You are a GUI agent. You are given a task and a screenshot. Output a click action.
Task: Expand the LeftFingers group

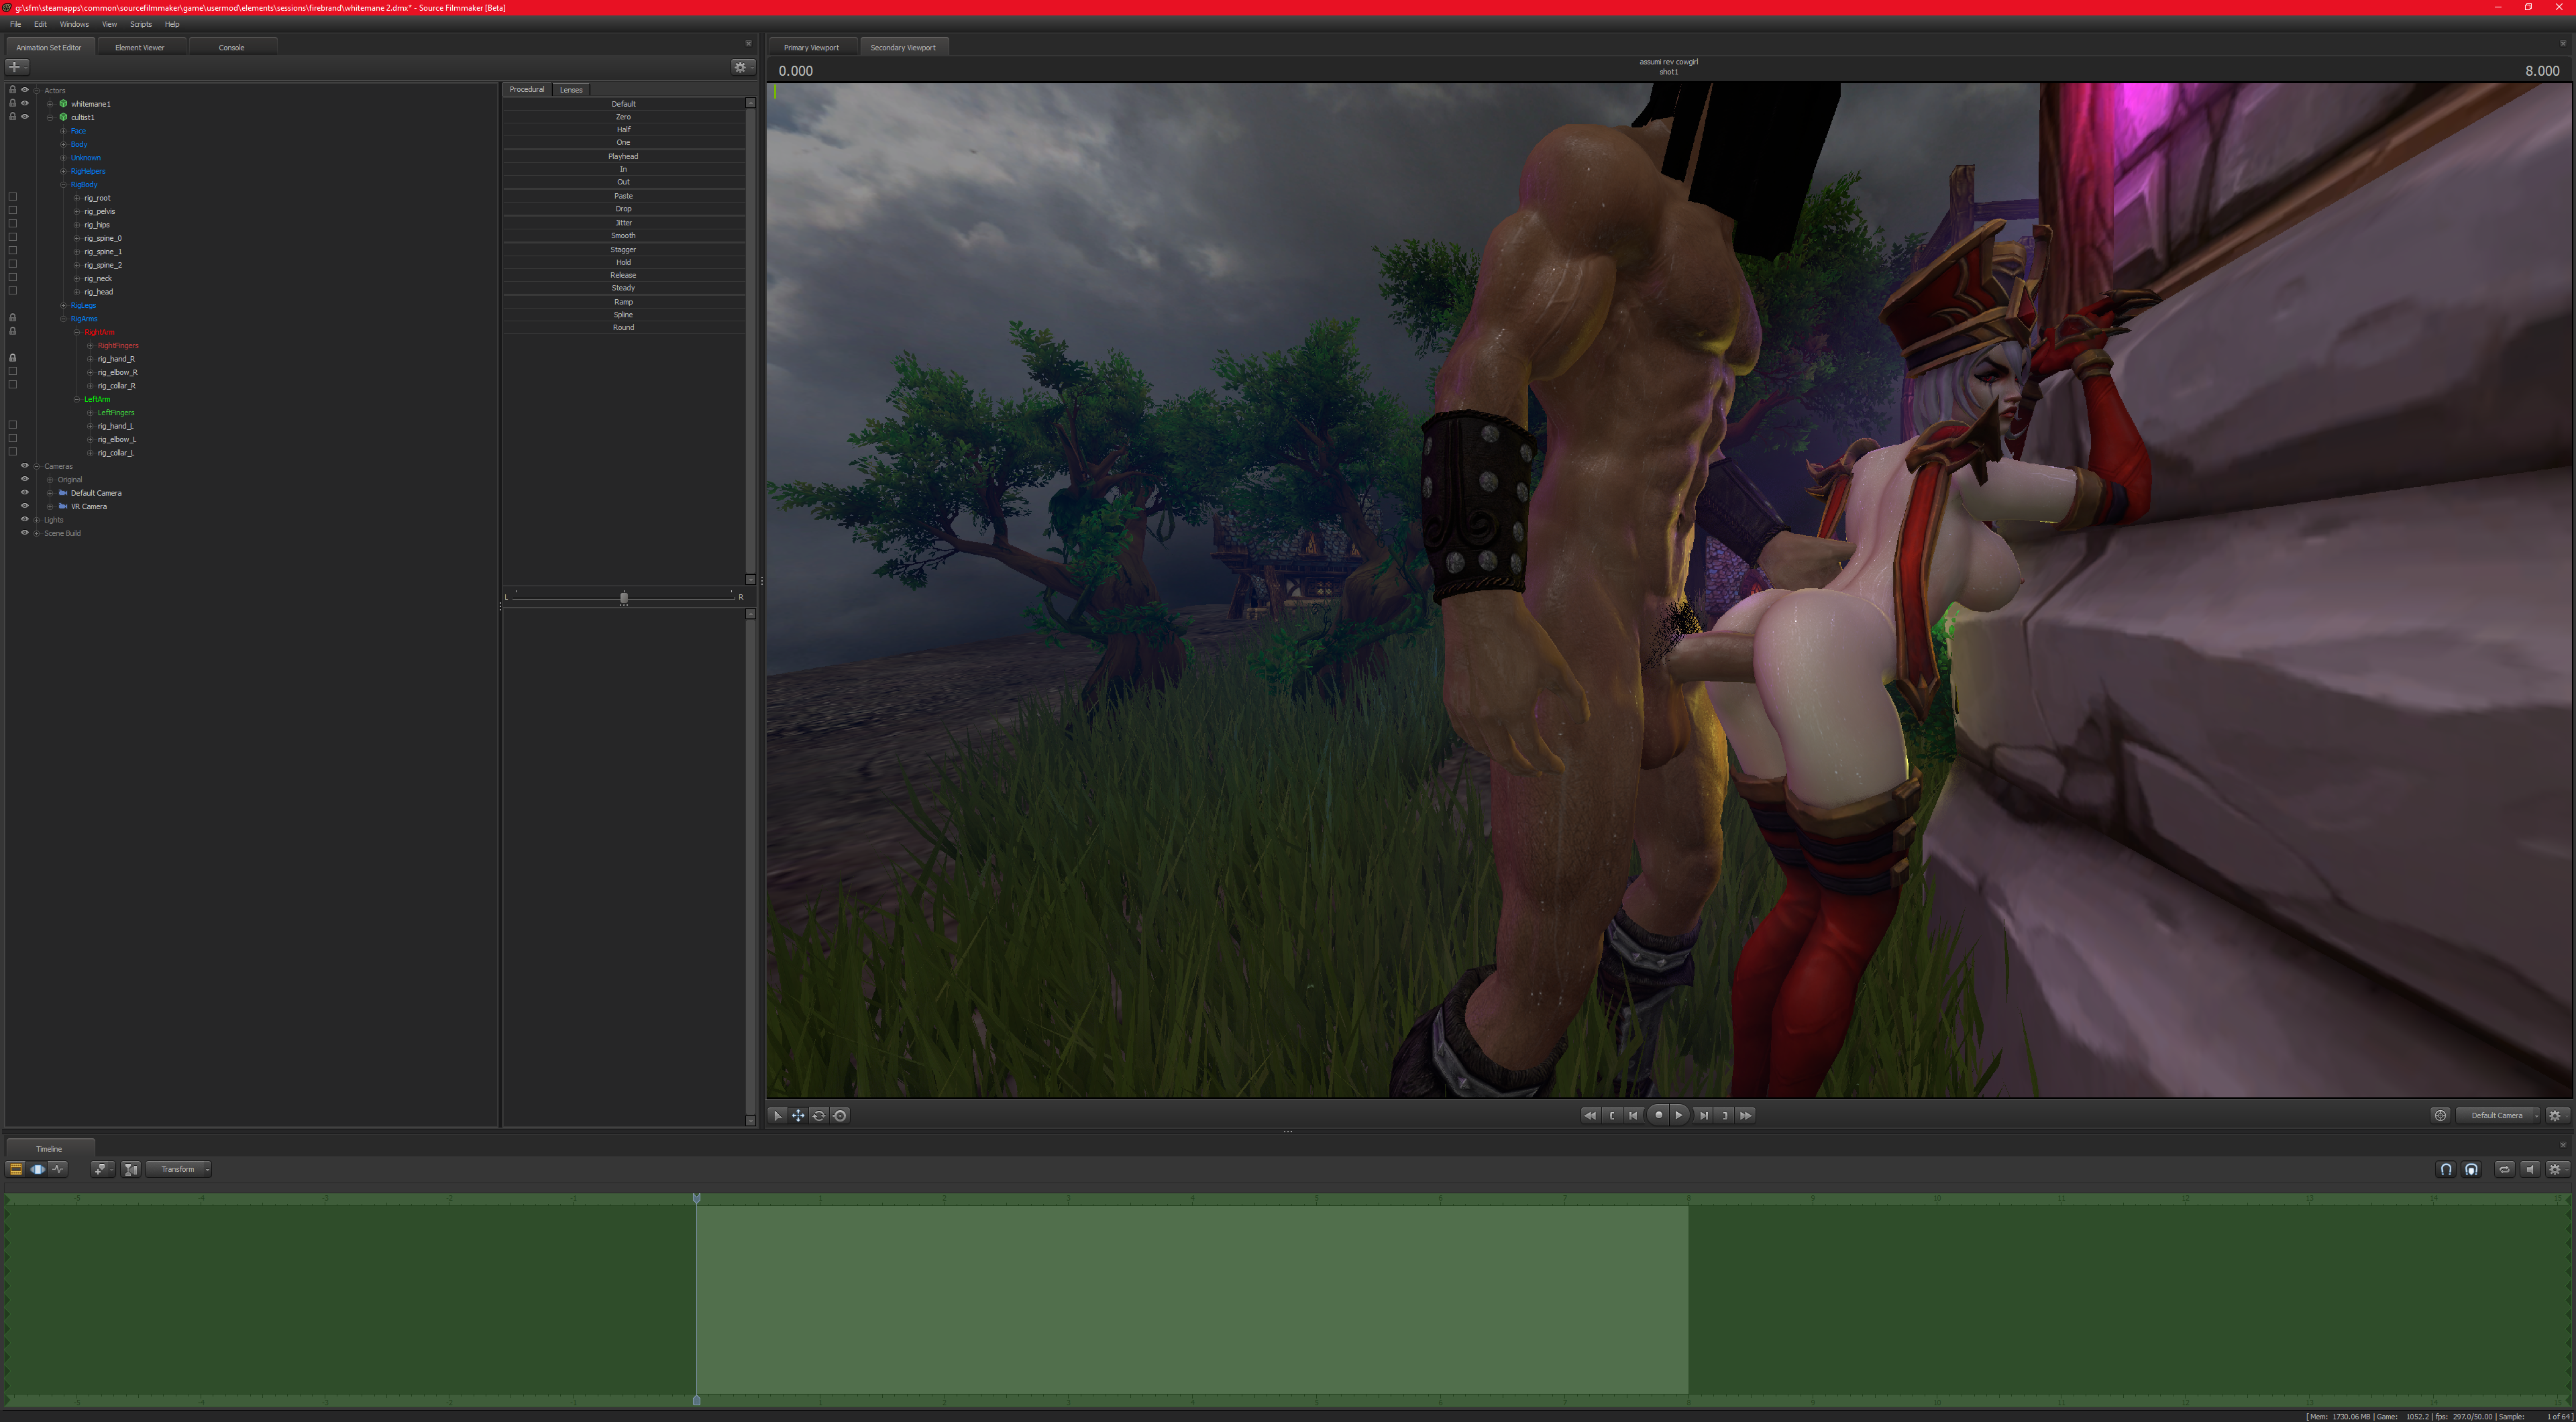[x=90, y=412]
